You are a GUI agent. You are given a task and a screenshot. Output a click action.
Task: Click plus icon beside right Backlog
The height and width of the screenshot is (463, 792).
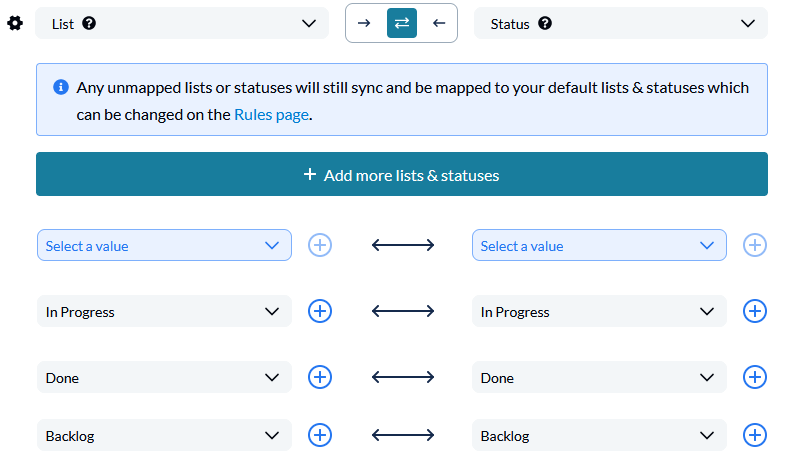pos(755,435)
